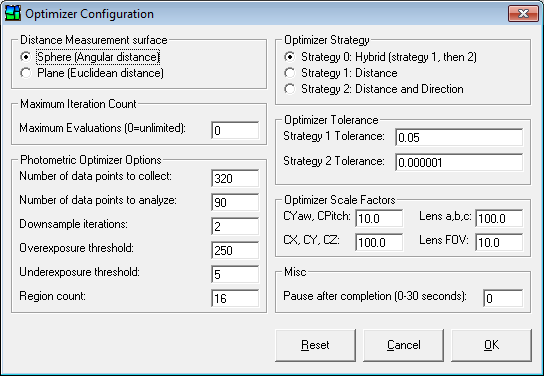This screenshot has width=544, height=376.
Task: Focus the Number of data points to analyze field
Action: pyautogui.click(x=235, y=202)
